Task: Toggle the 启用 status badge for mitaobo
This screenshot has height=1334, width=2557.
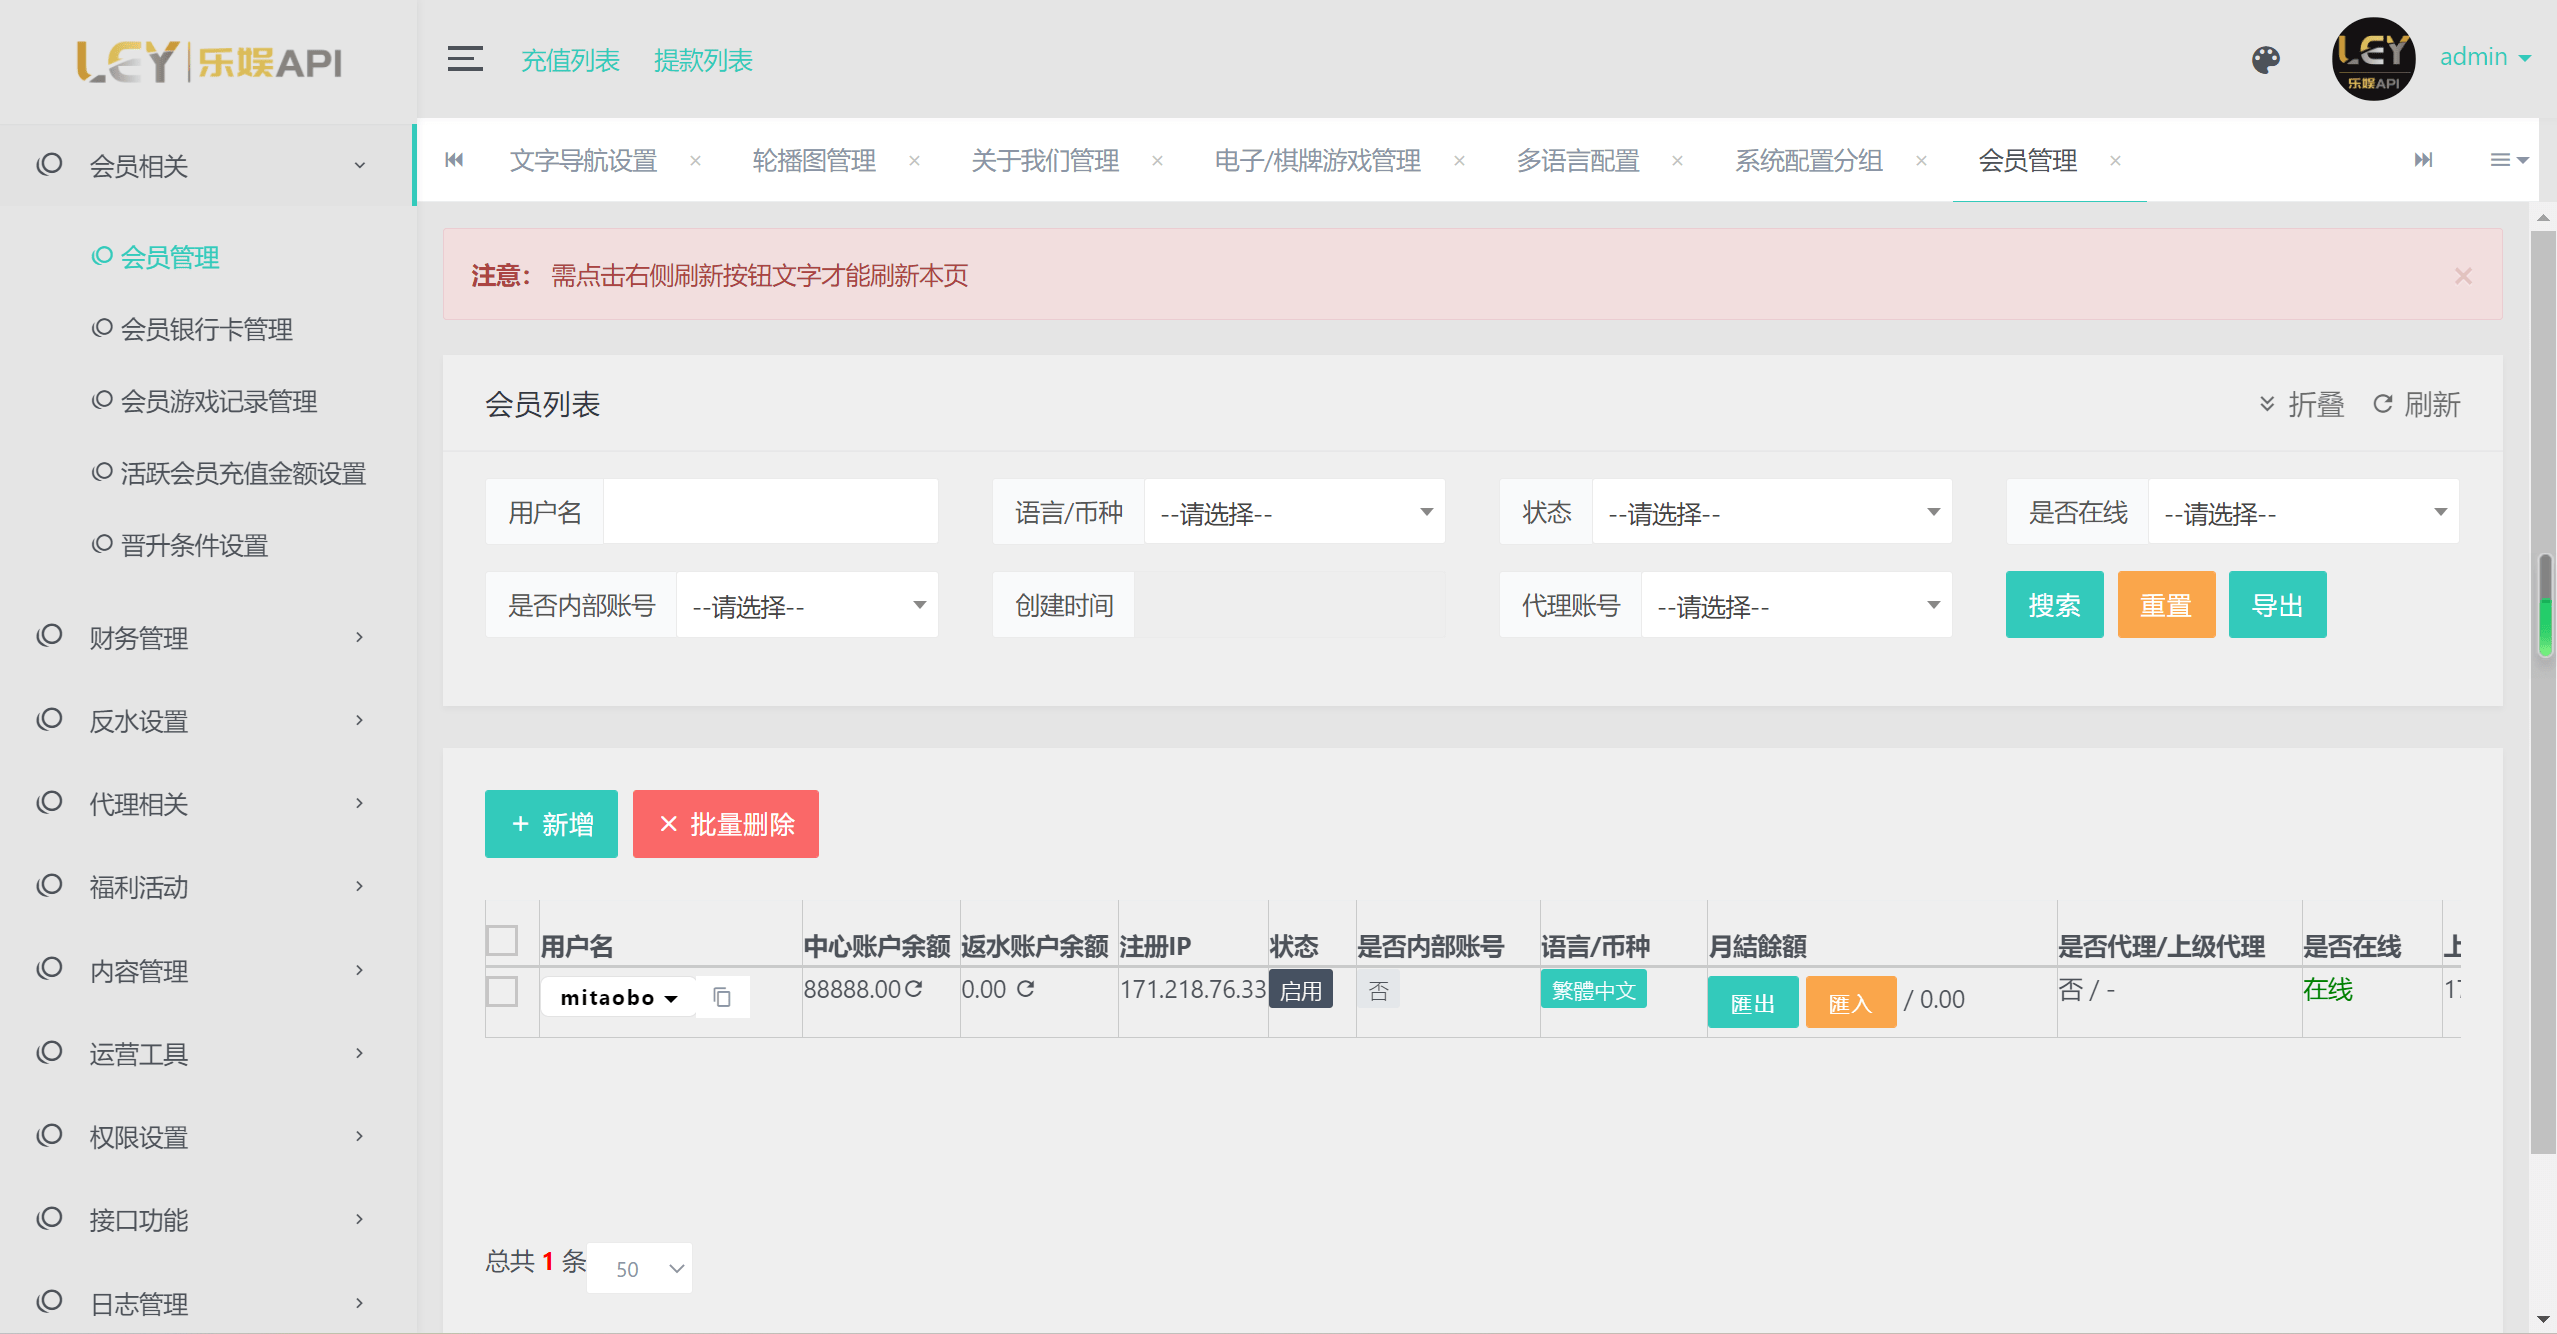Action: [1300, 991]
